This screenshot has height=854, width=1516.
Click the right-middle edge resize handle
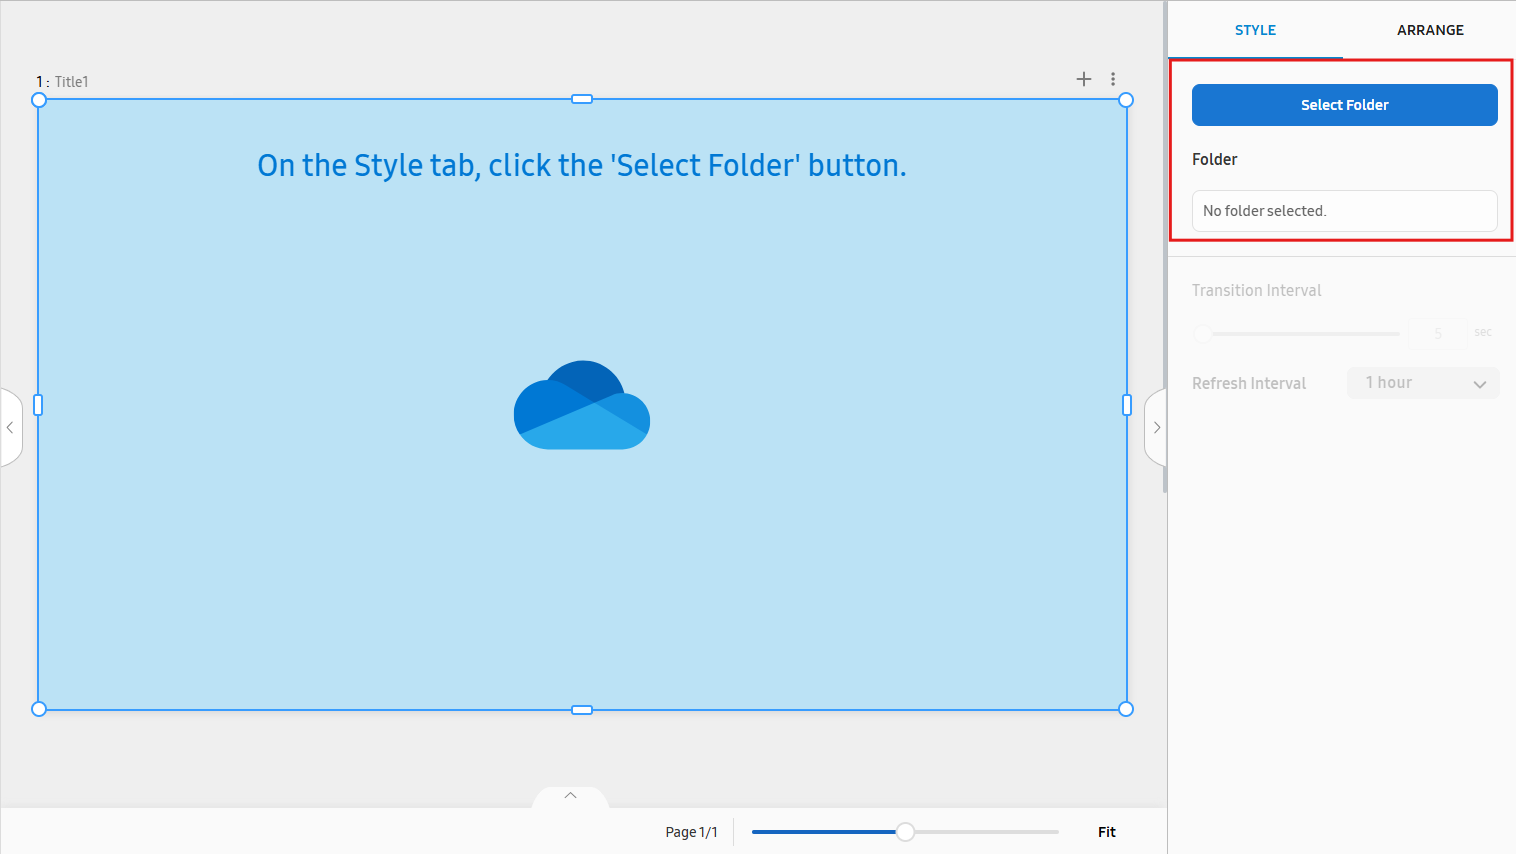coord(1127,405)
